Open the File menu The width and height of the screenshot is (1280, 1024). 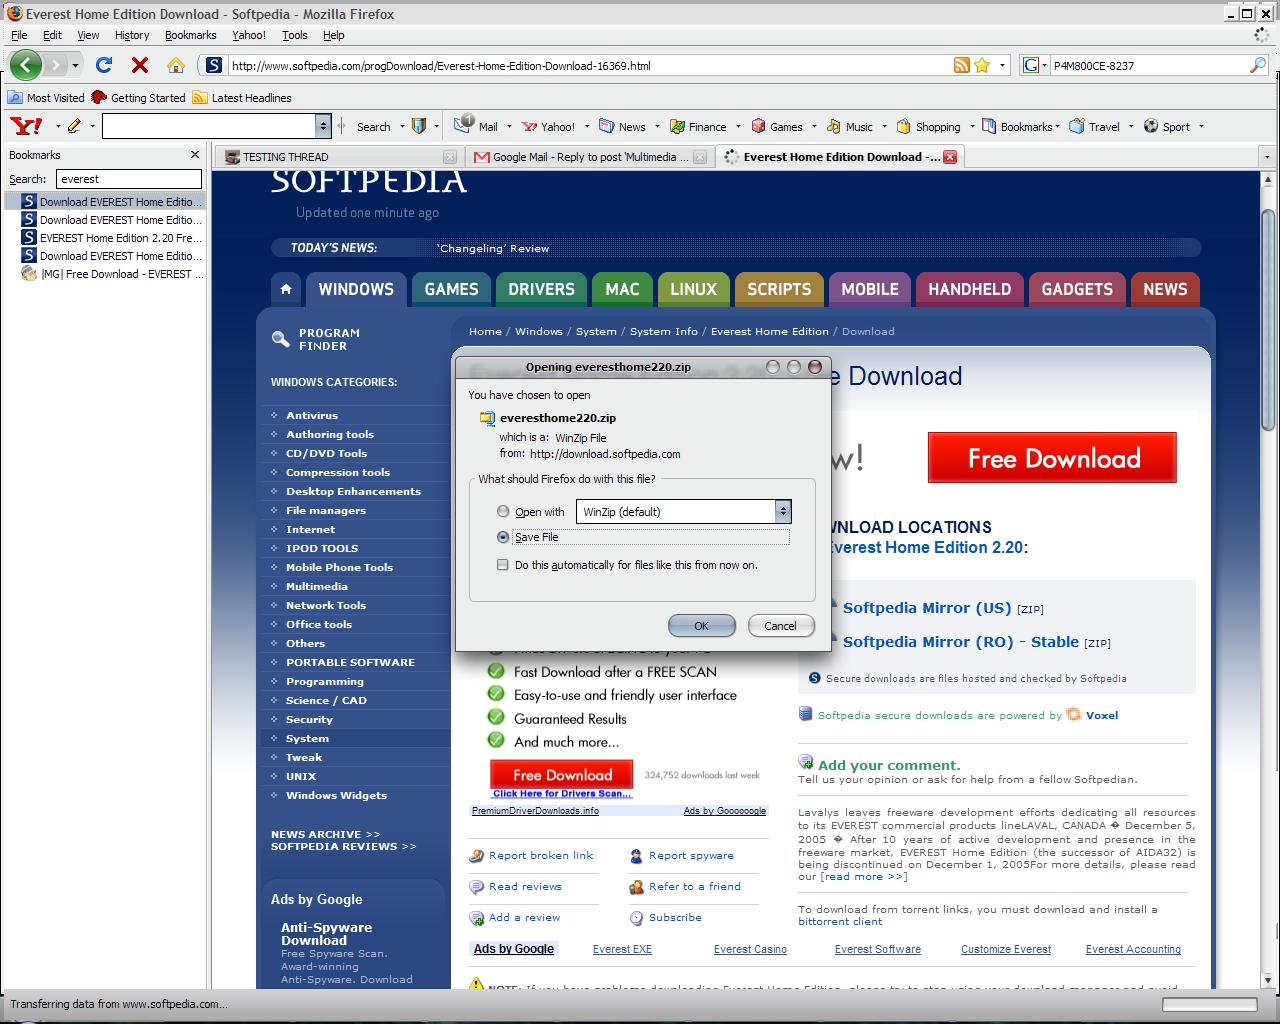19,35
